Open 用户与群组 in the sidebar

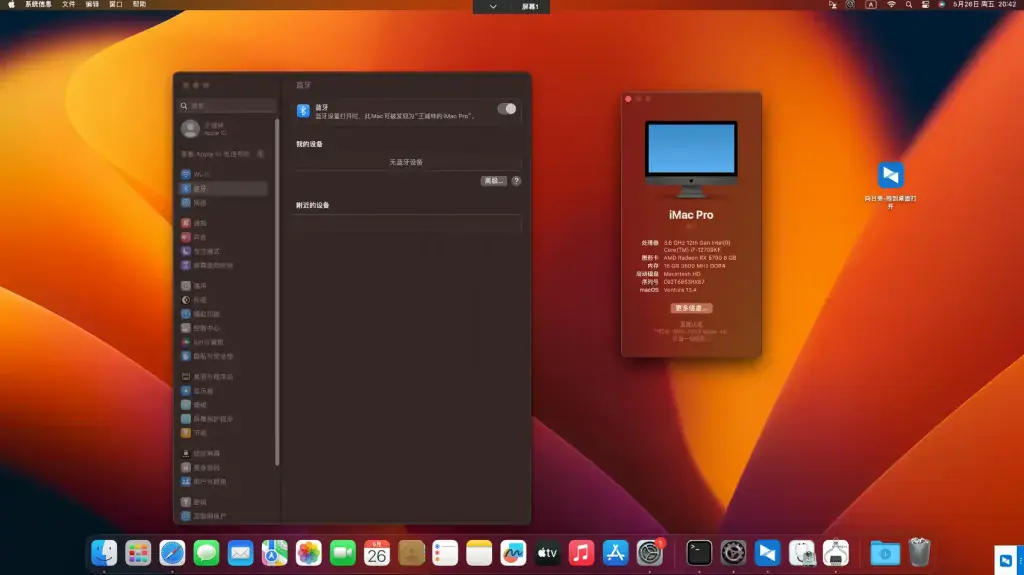[x=223, y=482]
